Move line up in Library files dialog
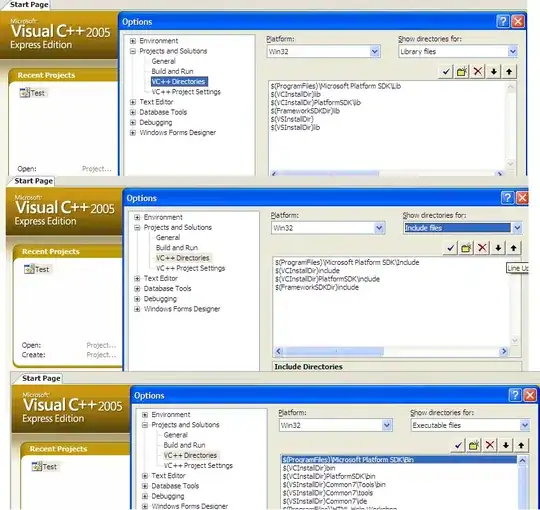Viewport: 540px width, 510px height. pos(509,72)
